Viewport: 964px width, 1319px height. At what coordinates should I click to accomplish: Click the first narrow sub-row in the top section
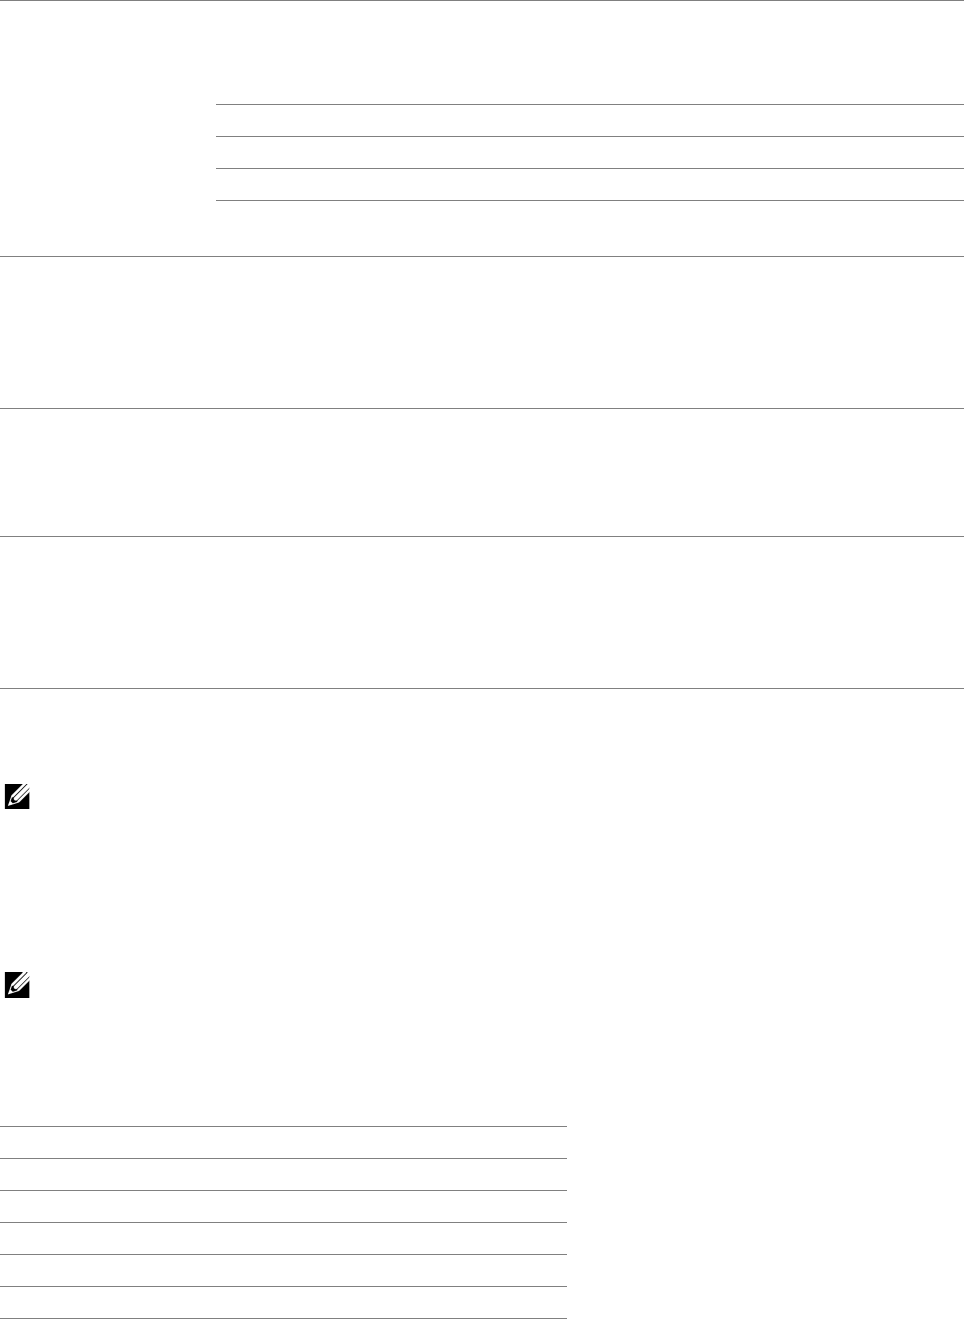pyautogui.click(x=589, y=121)
